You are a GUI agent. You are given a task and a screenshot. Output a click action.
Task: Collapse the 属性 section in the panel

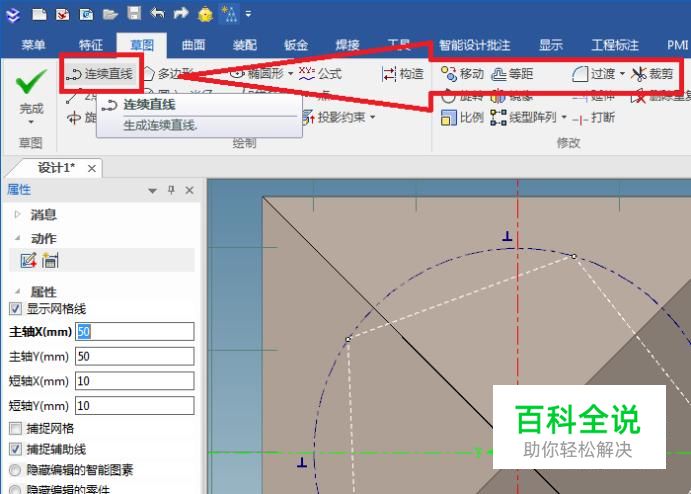[x=18, y=291]
